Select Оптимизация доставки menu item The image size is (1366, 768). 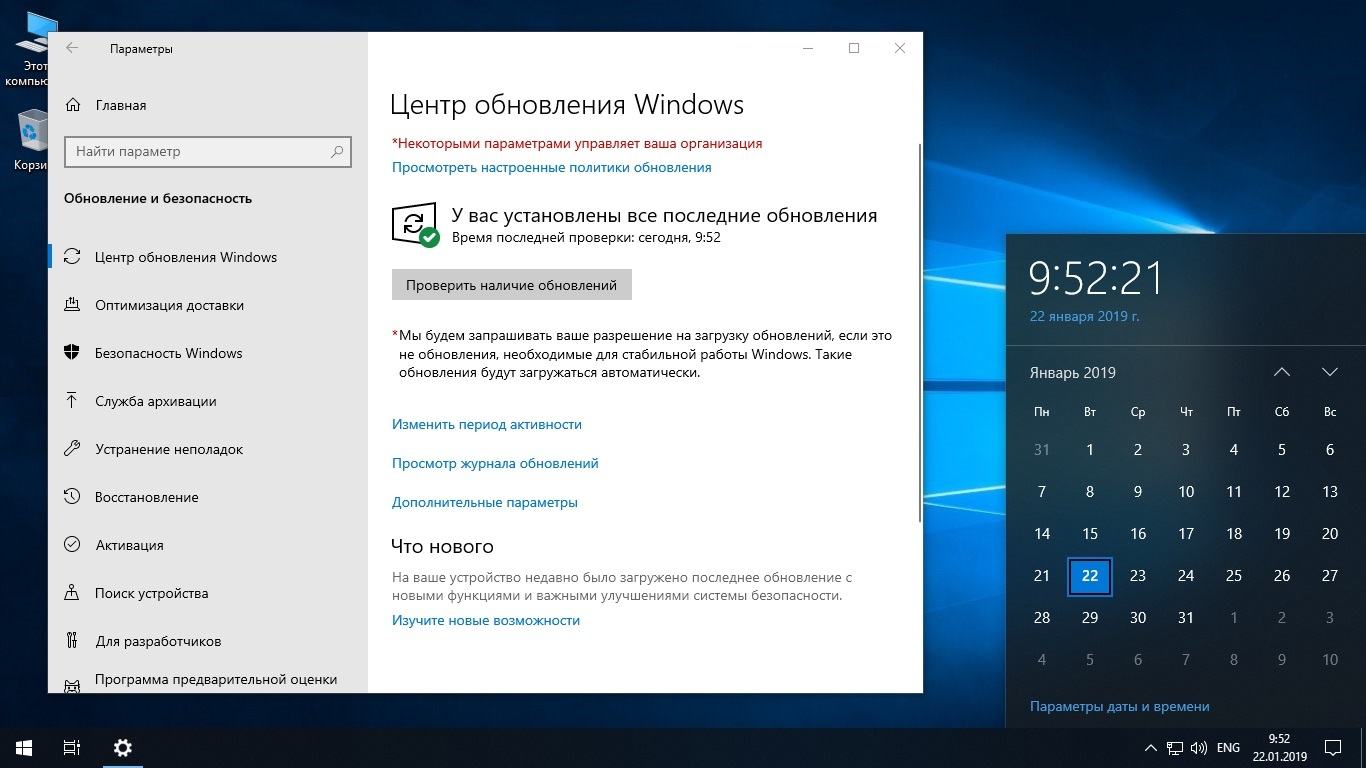(x=208, y=305)
